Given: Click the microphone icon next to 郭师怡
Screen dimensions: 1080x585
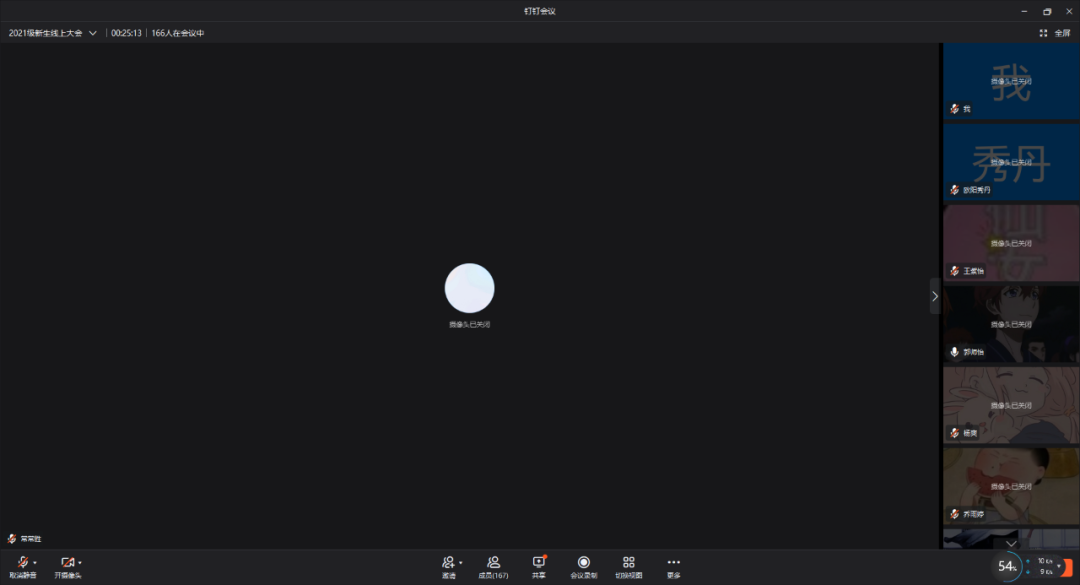Looking at the screenshot, I should pyautogui.click(x=955, y=352).
